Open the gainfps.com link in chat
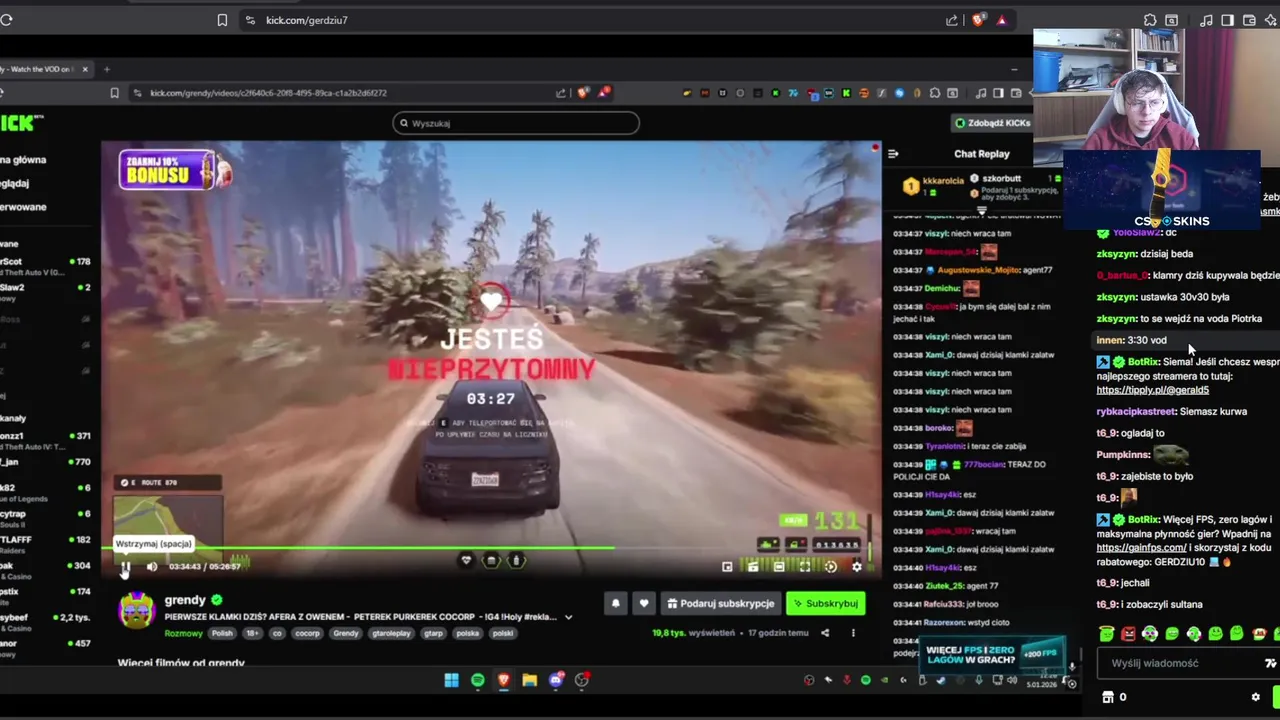The image size is (1280, 720). 1141,548
